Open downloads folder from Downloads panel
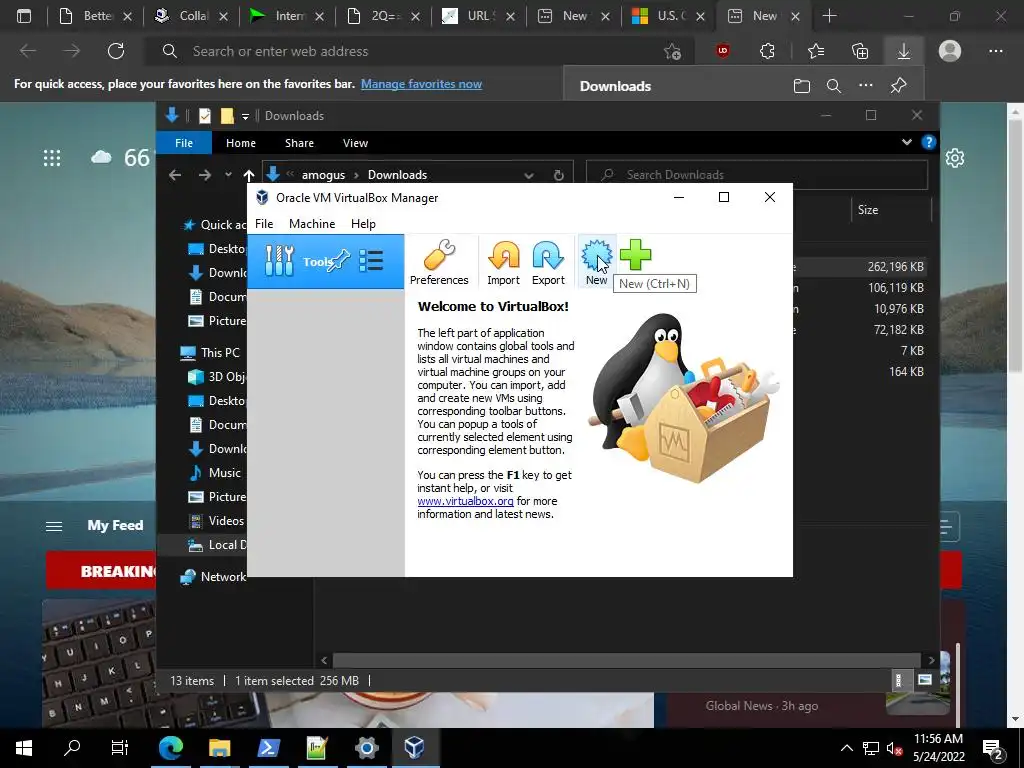1024x768 pixels. [802, 86]
